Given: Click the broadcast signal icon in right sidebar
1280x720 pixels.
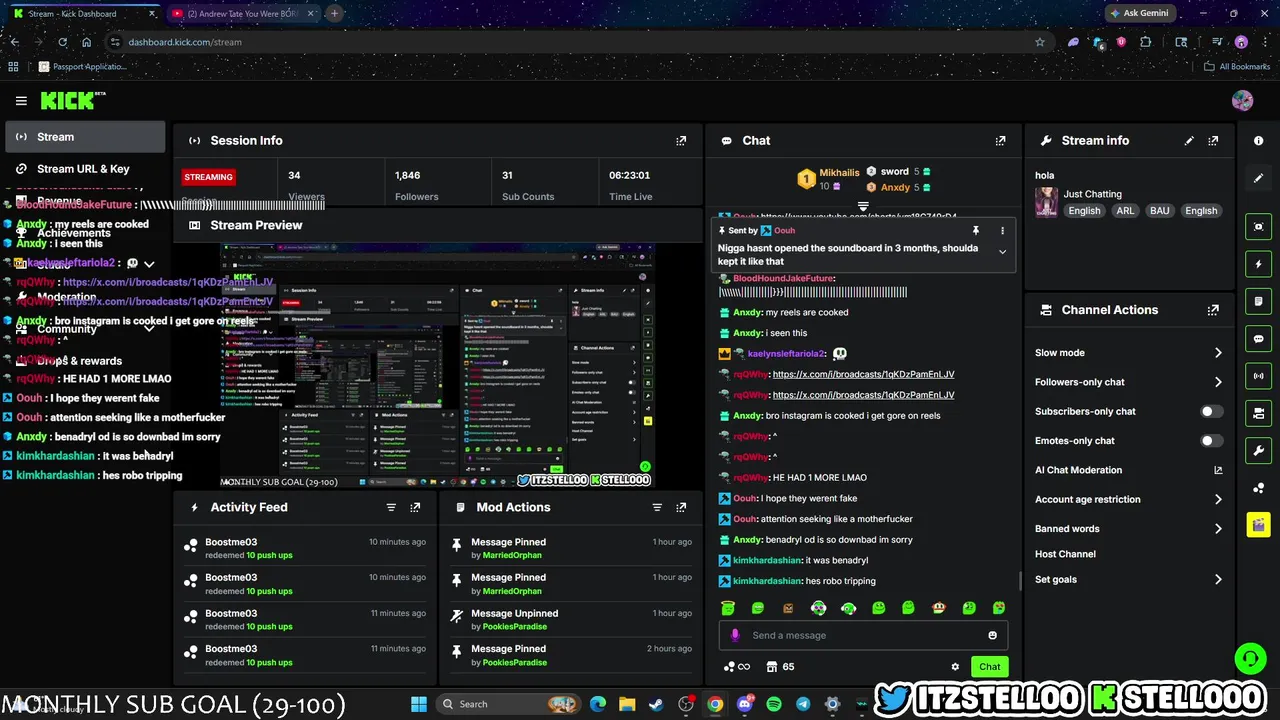Looking at the screenshot, I should click(x=1258, y=376).
